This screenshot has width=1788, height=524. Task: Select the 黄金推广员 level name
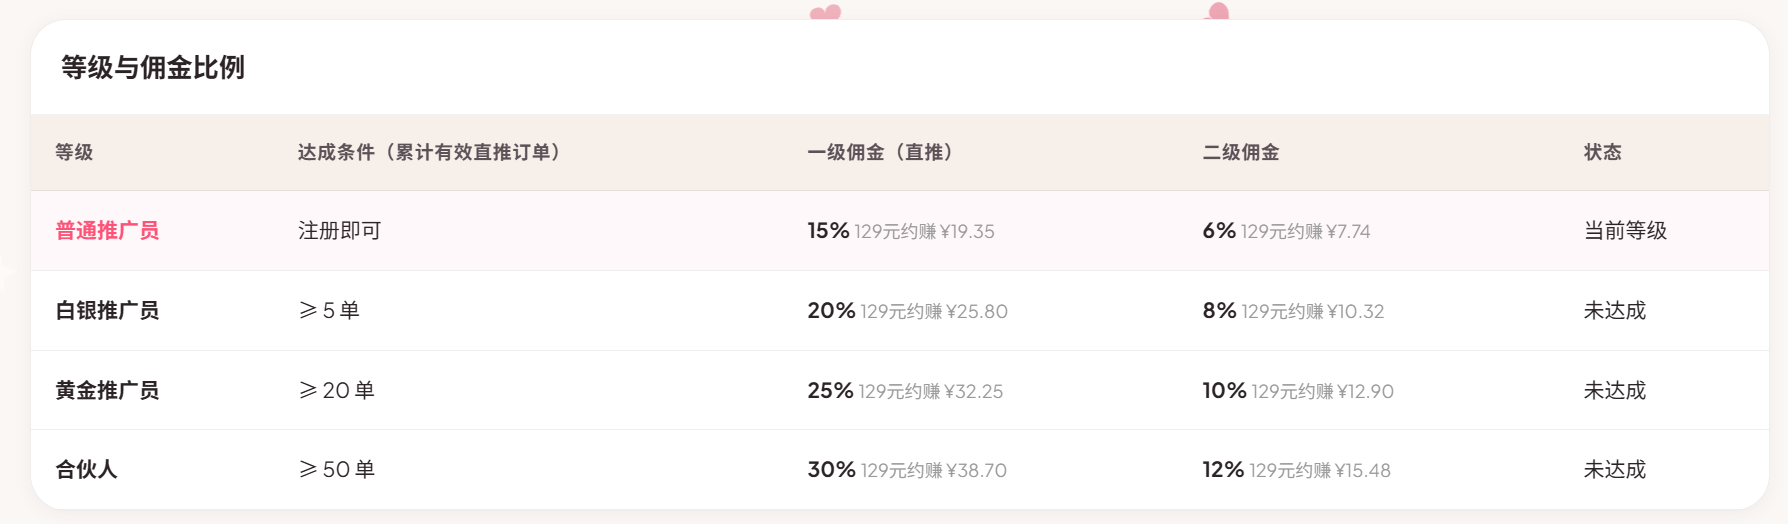point(107,391)
